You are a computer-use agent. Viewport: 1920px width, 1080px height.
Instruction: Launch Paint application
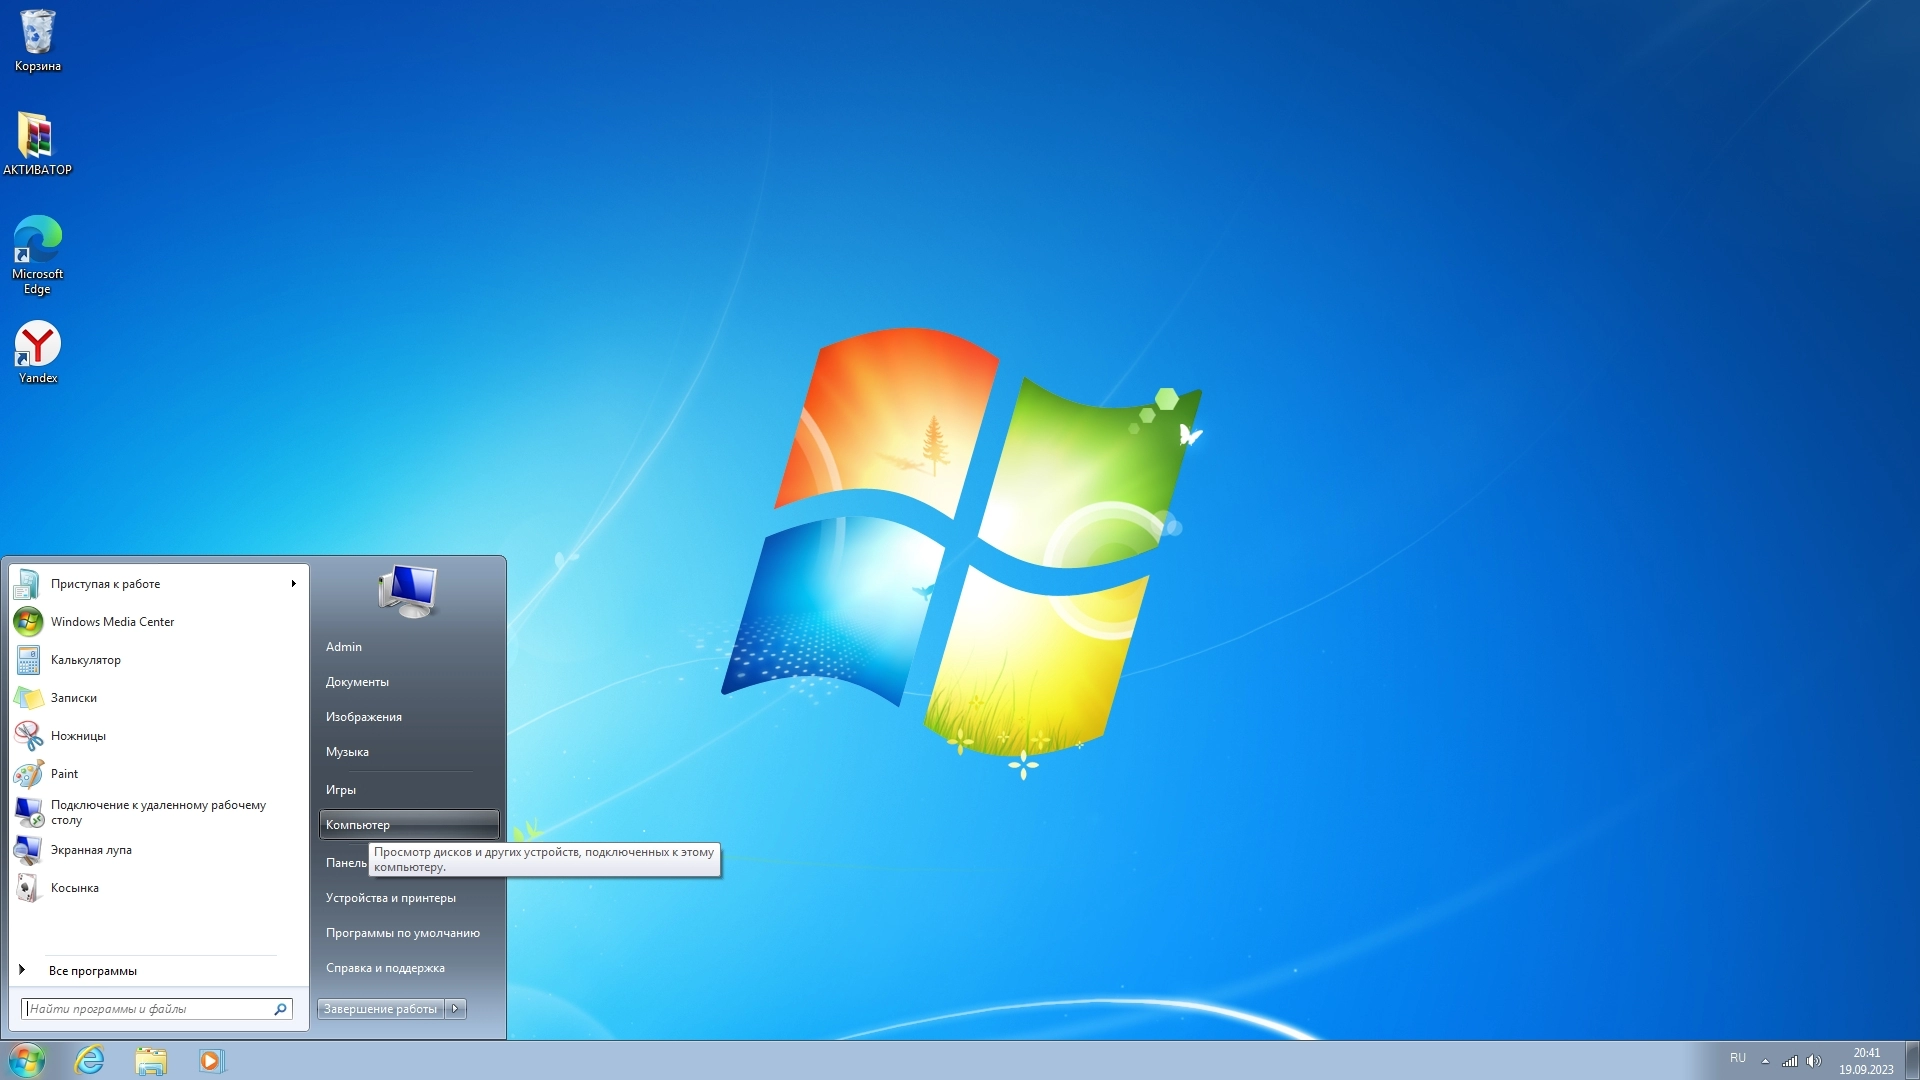[63, 773]
